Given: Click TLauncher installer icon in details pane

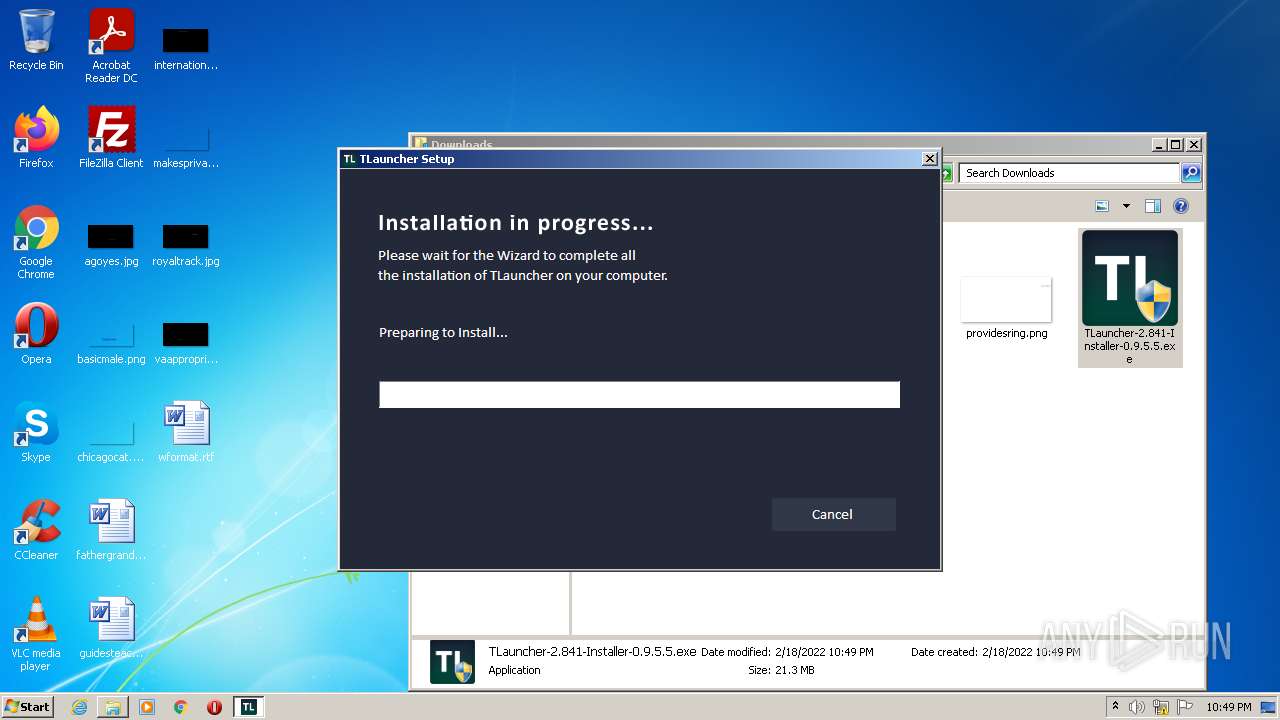Looking at the screenshot, I should (x=452, y=662).
